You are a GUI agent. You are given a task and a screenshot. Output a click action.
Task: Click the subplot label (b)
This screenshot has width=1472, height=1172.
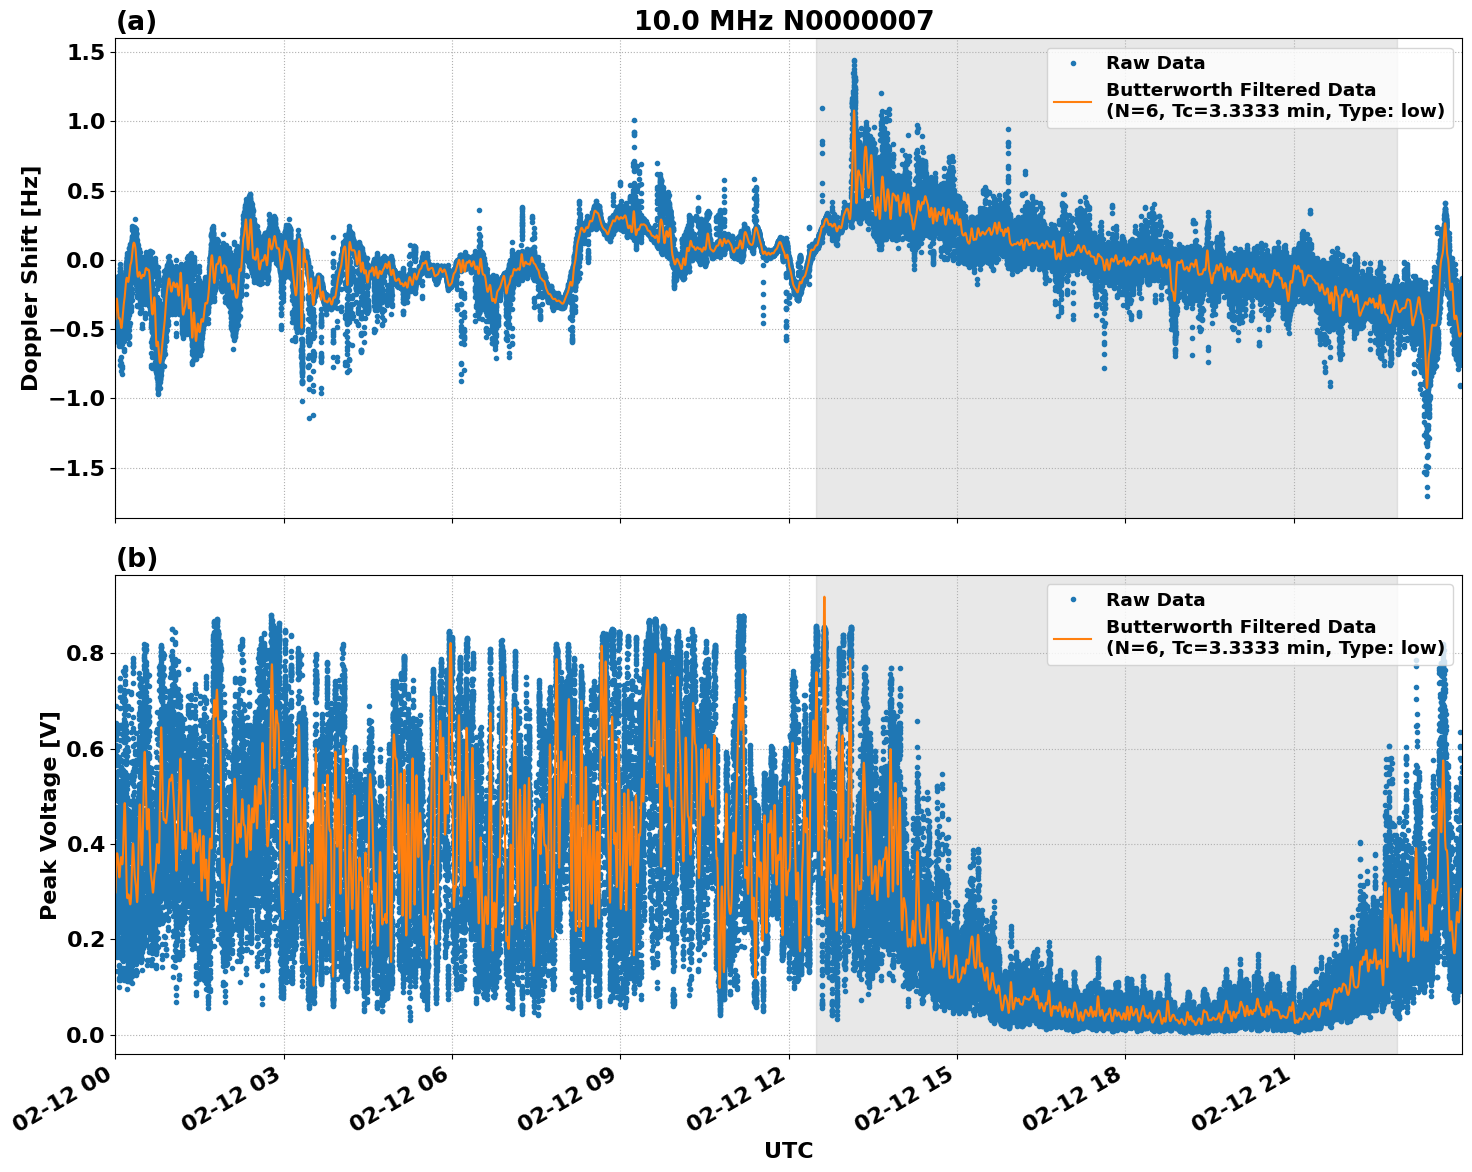point(137,558)
